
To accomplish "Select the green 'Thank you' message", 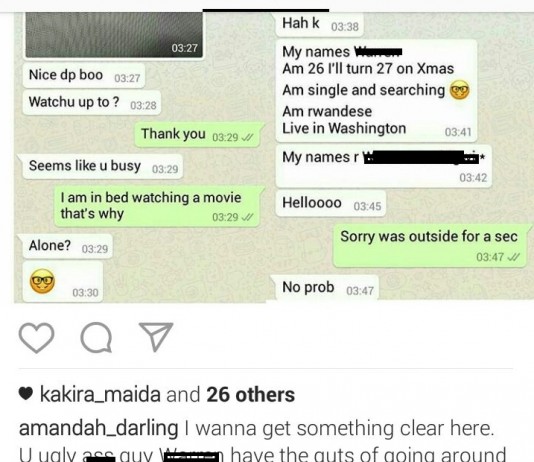I will click(x=198, y=134).
